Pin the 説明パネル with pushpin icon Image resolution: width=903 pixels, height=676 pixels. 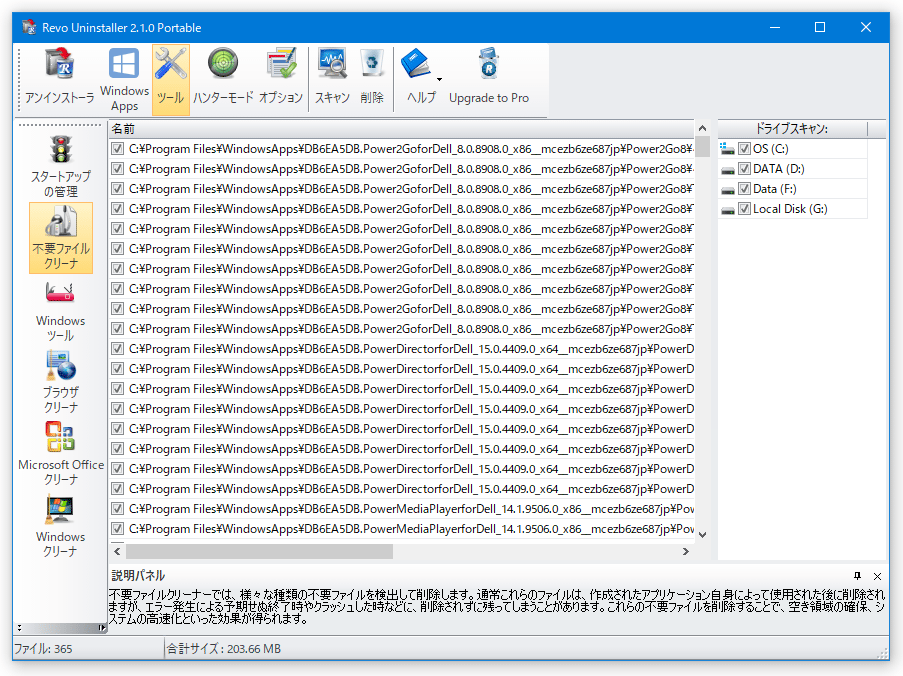pyautogui.click(x=857, y=576)
